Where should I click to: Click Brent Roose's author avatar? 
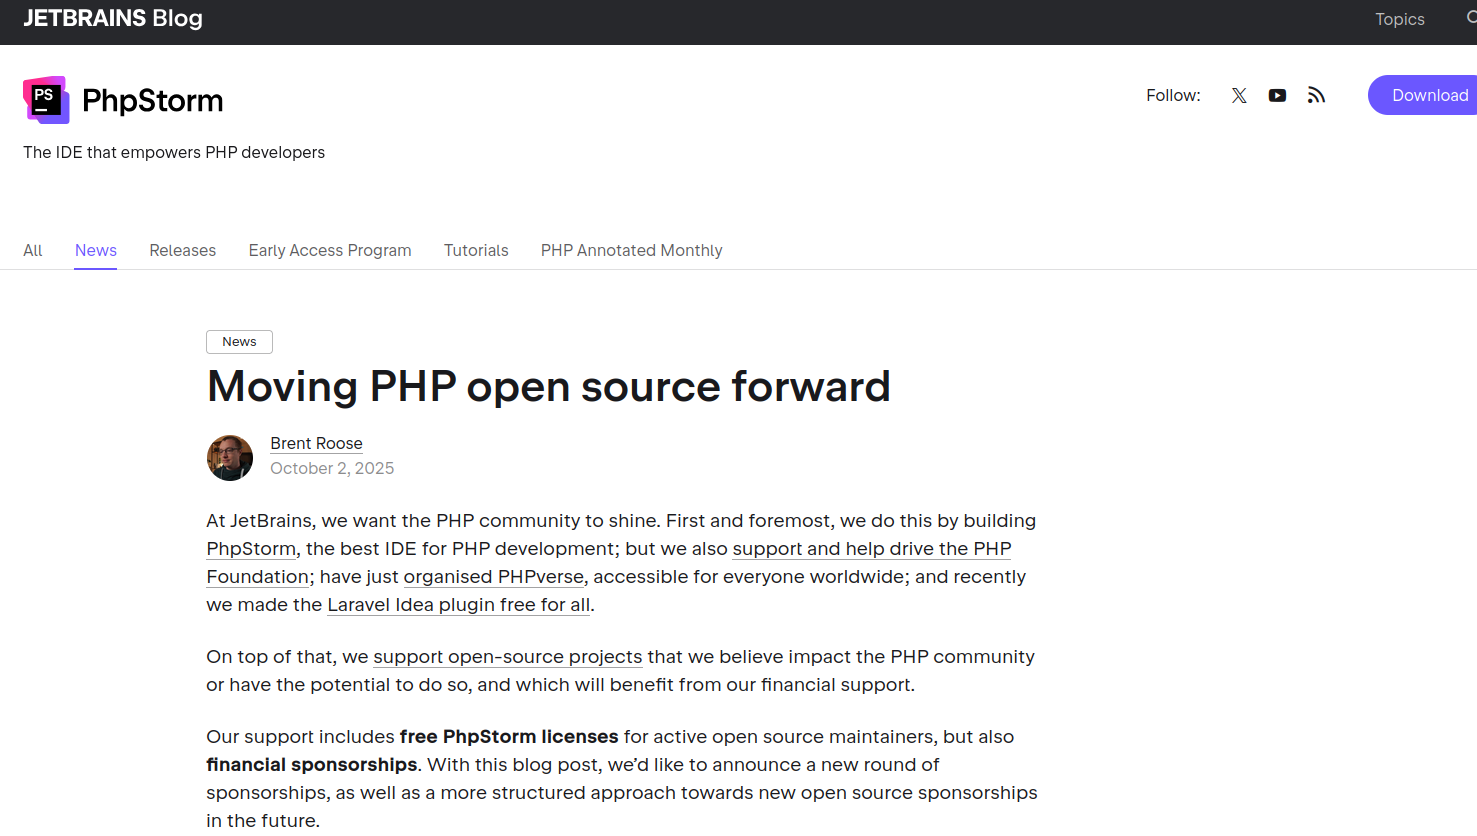[230, 458]
